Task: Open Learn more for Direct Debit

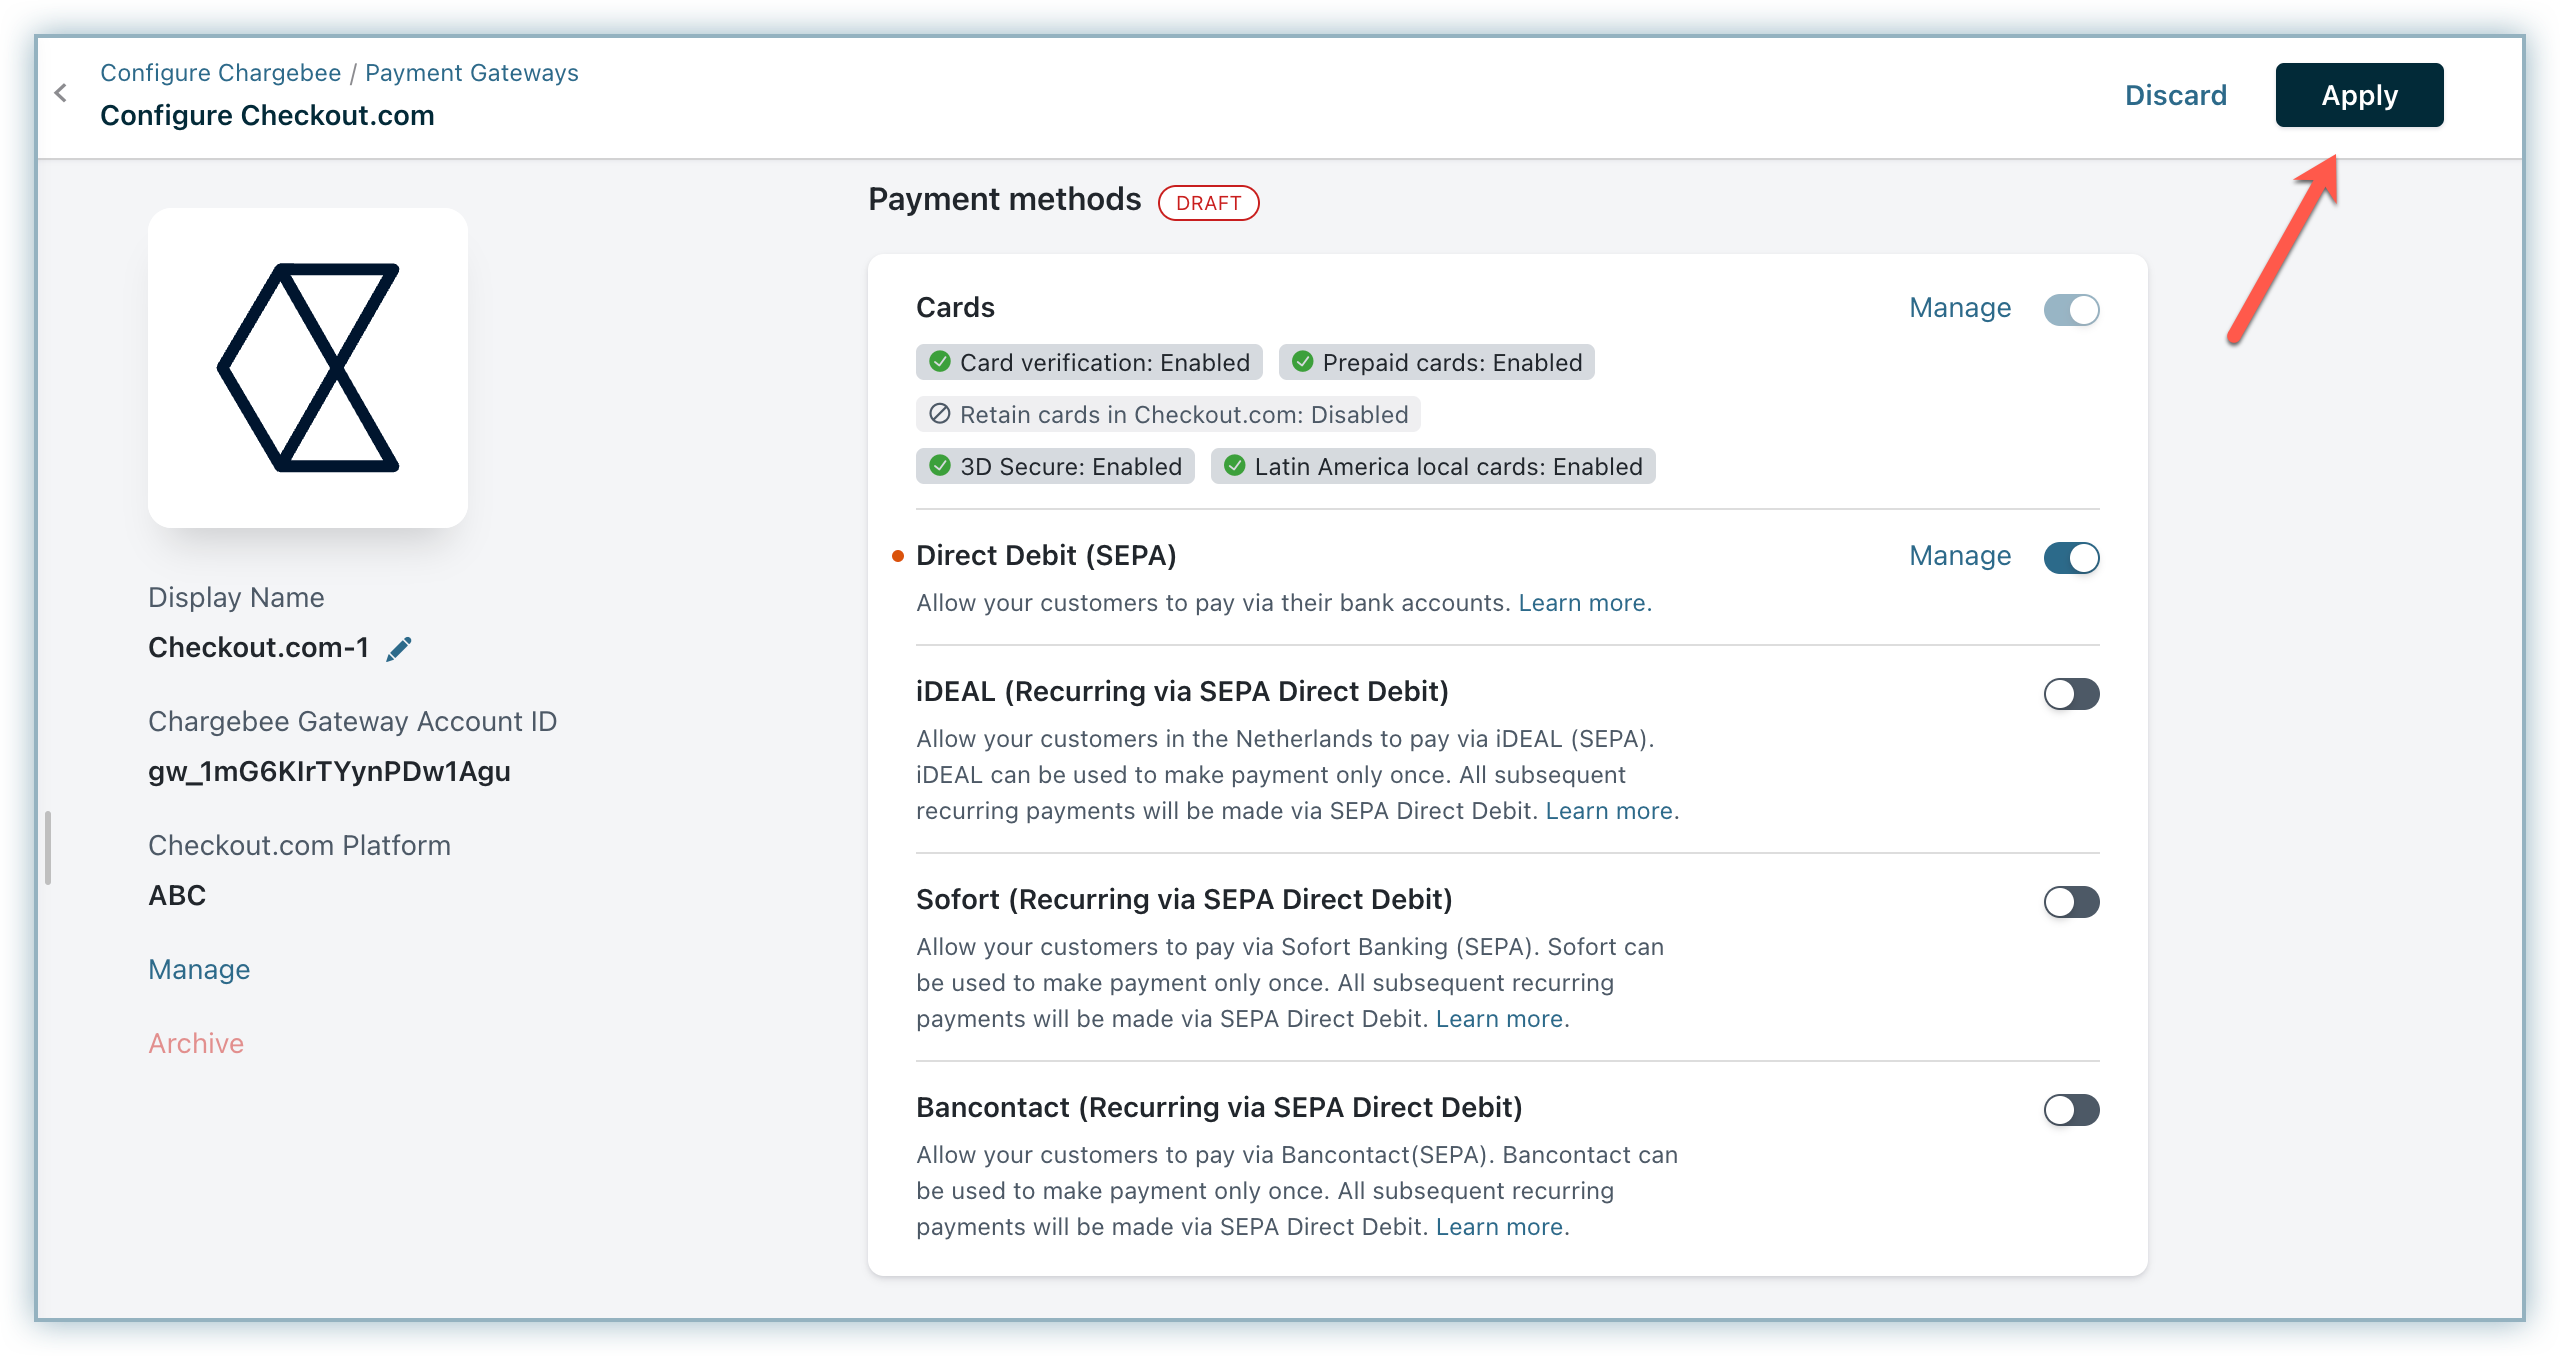Action: click(1584, 603)
